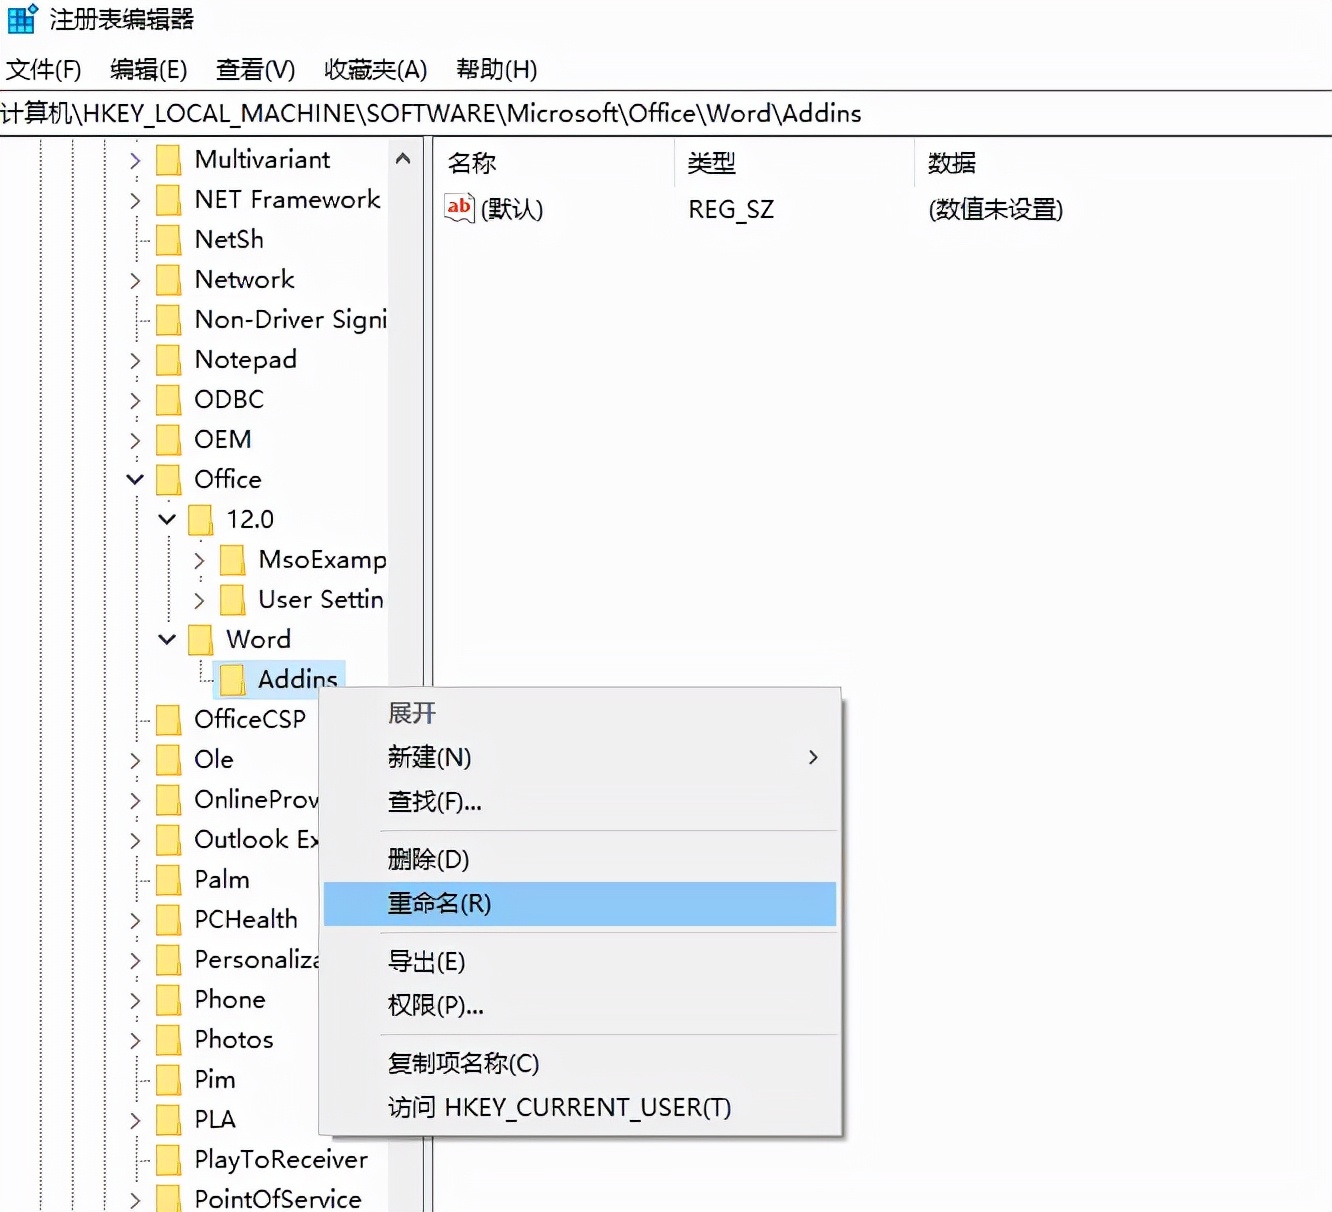
Task: Expand the User Settin key
Action: 199,600
